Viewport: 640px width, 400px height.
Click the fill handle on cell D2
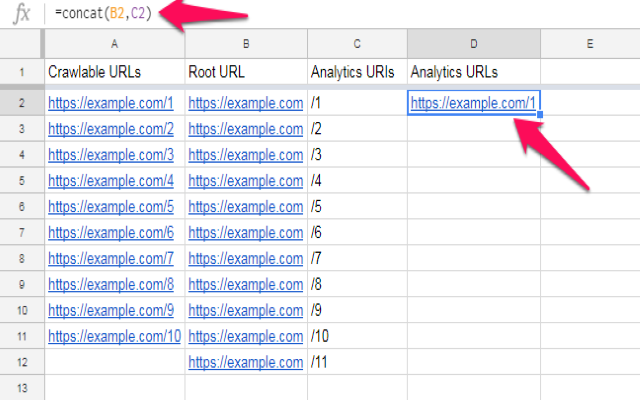[x=540, y=115]
